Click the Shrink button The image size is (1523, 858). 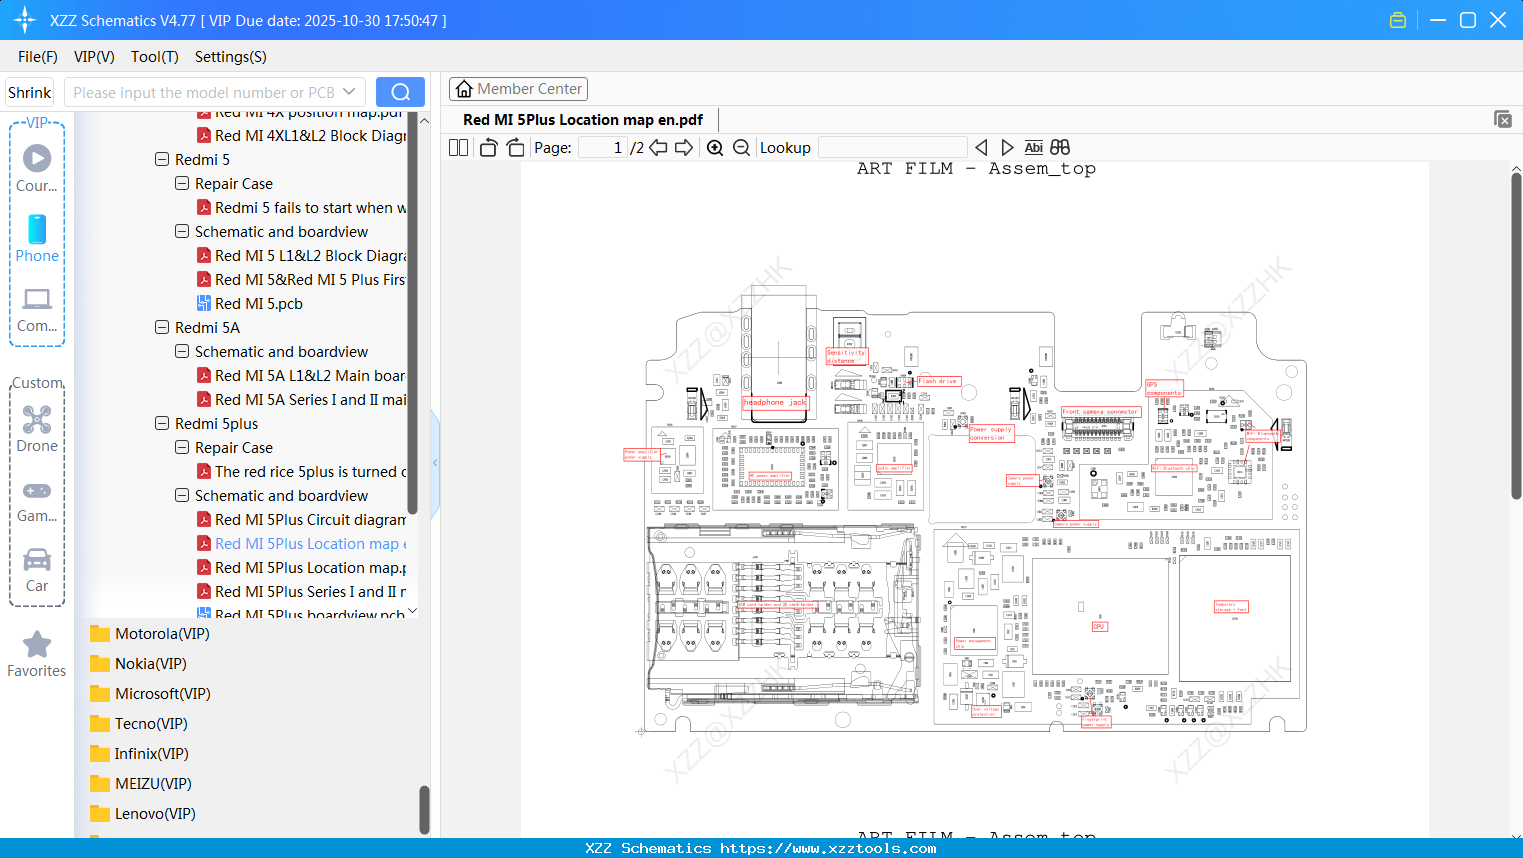30,92
